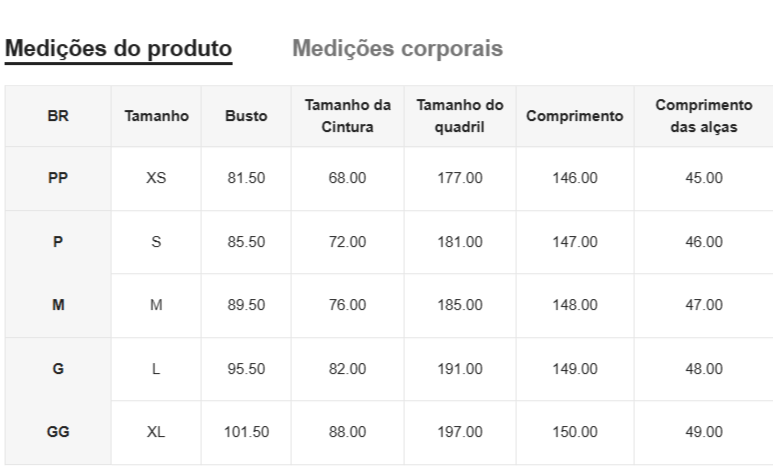773x466 pixels.
Task: Click the XL size cell
Action: tap(156, 432)
